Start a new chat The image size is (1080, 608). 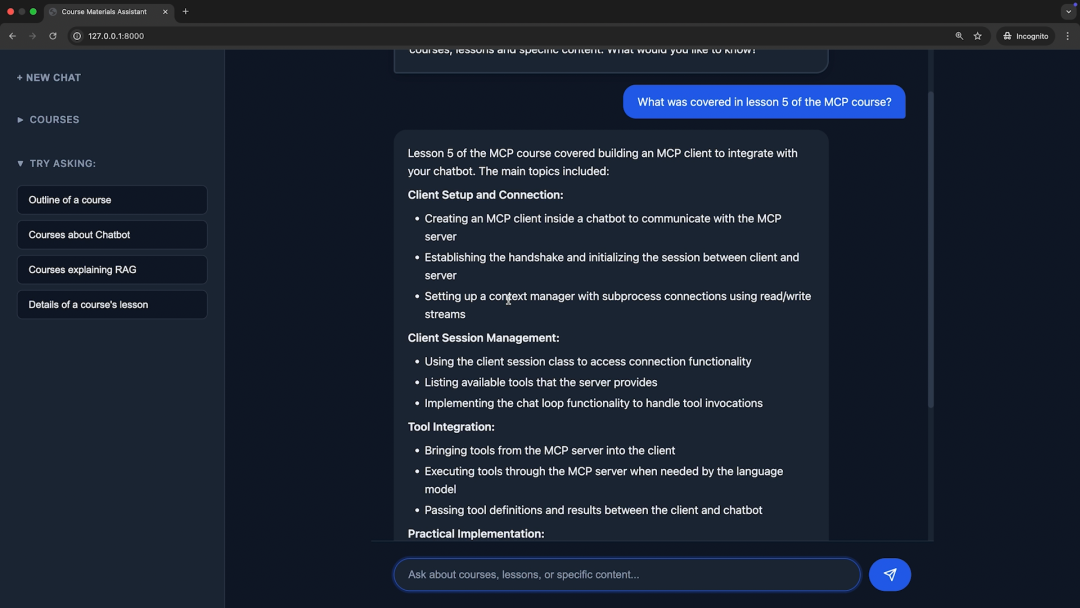coord(49,78)
